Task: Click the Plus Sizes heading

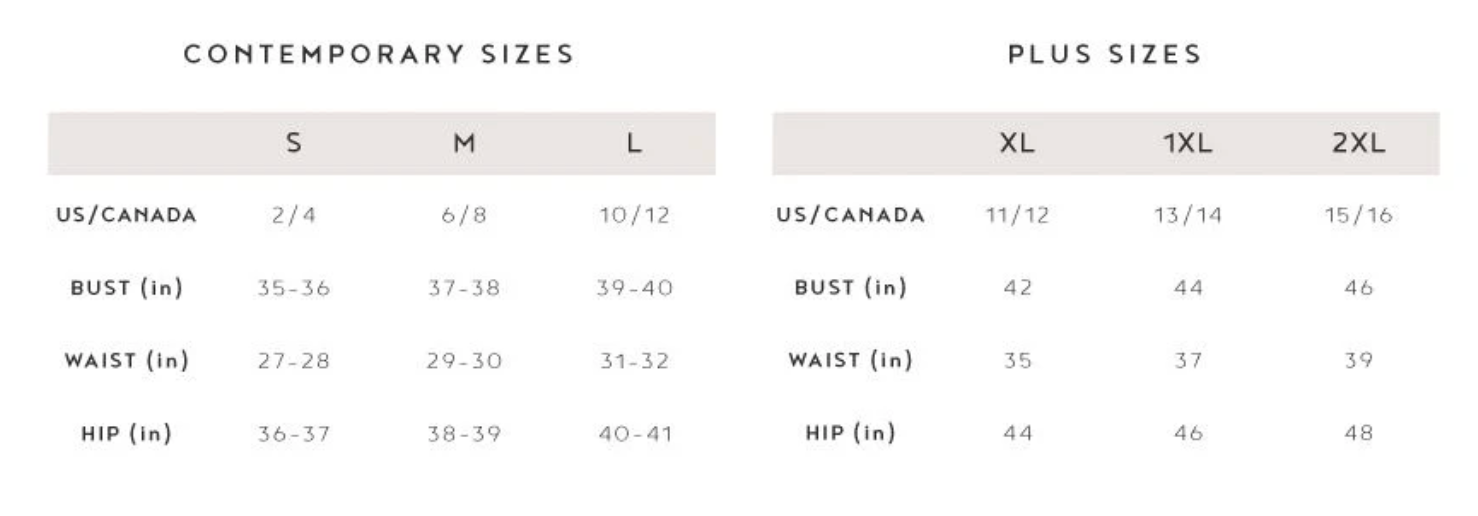Action: [1104, 54]
